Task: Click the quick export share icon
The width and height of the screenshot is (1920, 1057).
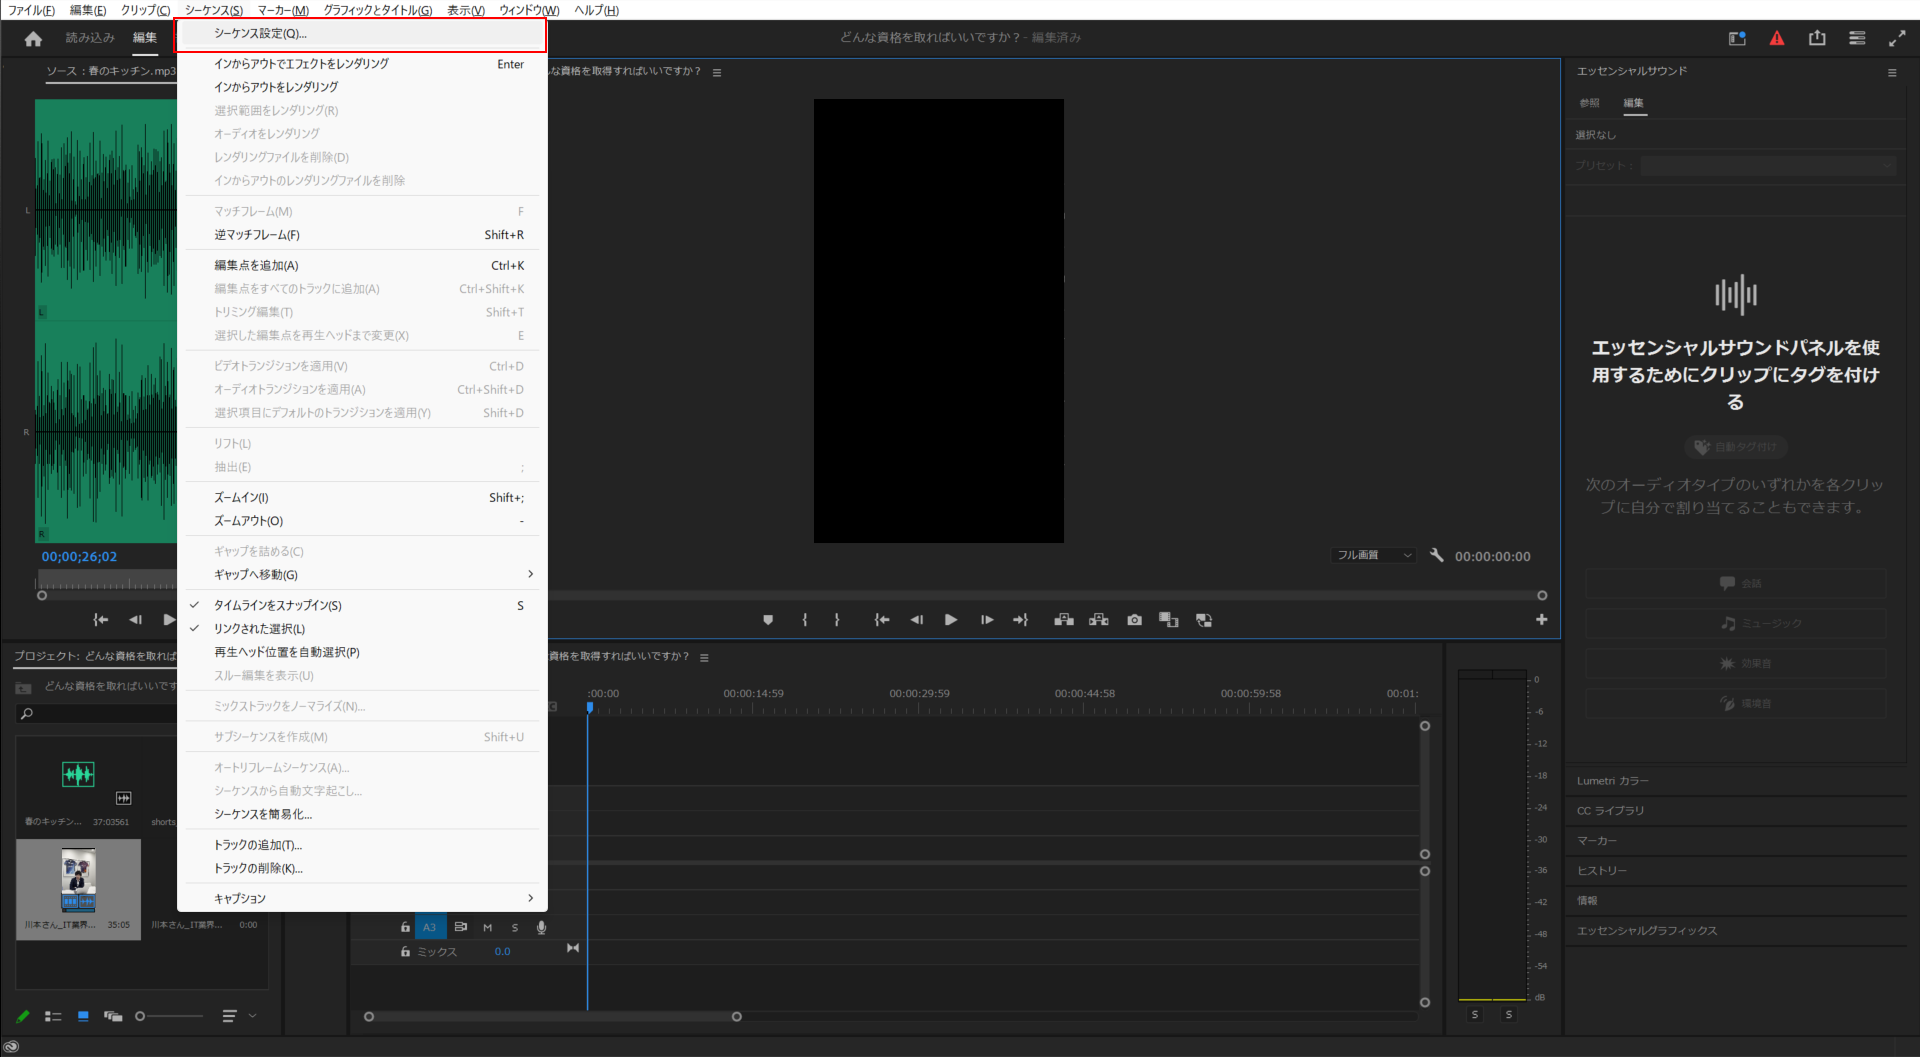Action: click(x=1817, y=38)
